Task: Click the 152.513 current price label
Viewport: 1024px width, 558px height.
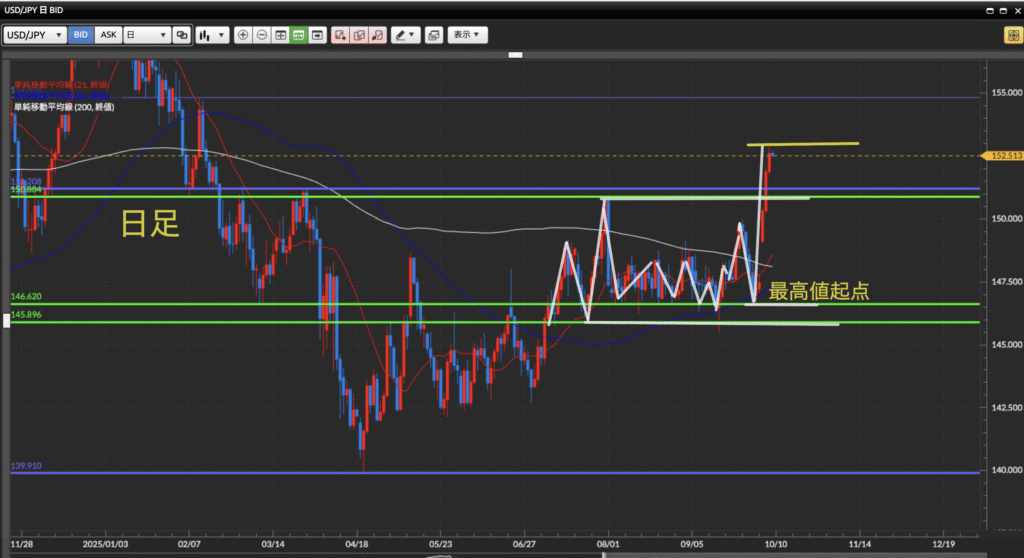Action: [1005, 156]
